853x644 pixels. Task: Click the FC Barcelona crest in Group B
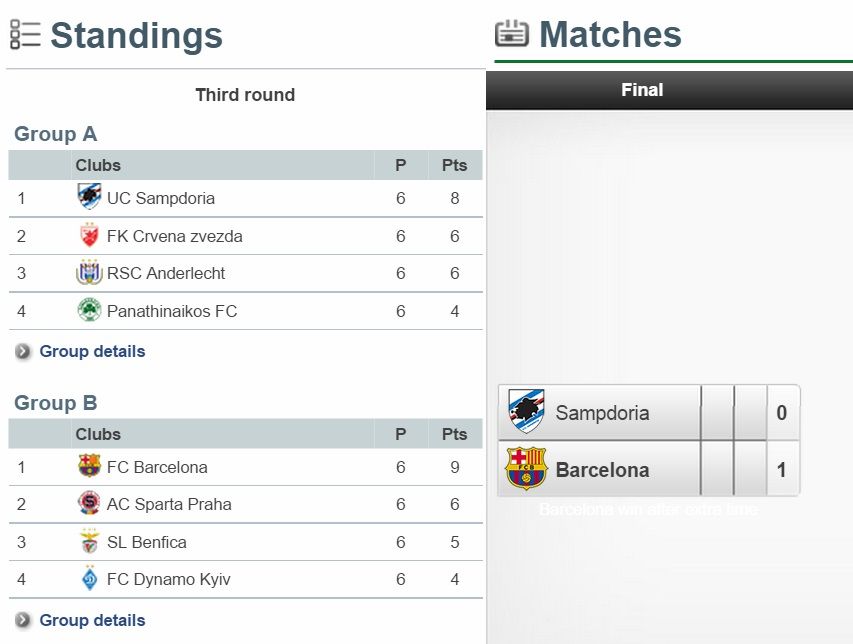point(89,466)
